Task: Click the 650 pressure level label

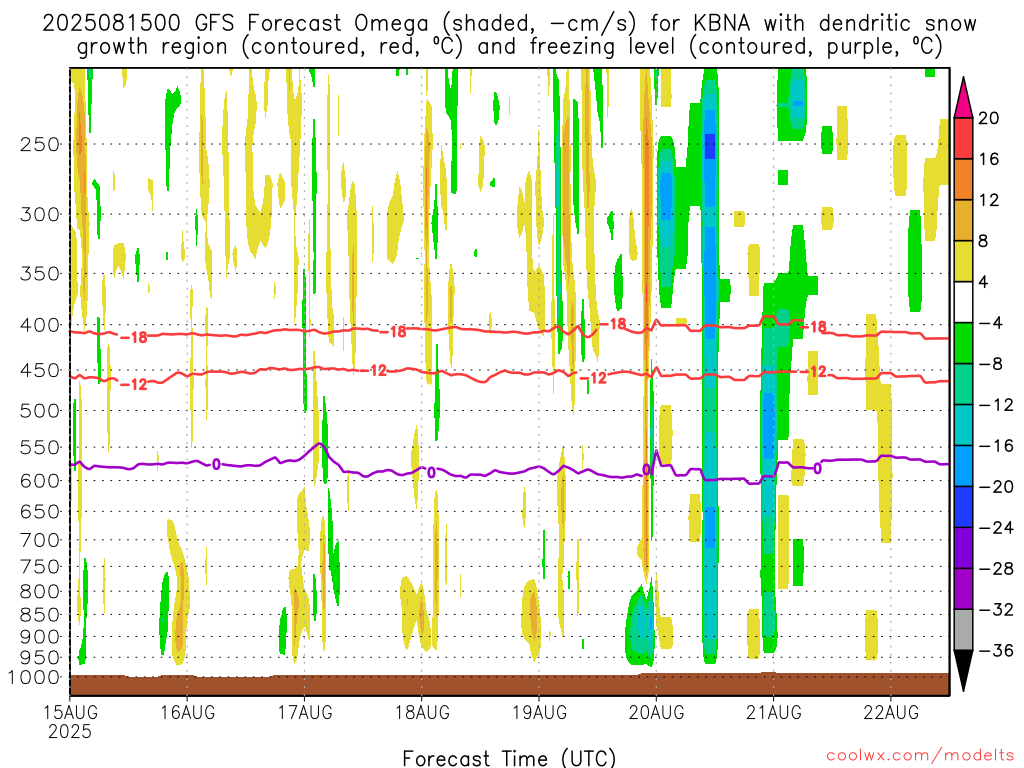Action: (x=40, y=511)
